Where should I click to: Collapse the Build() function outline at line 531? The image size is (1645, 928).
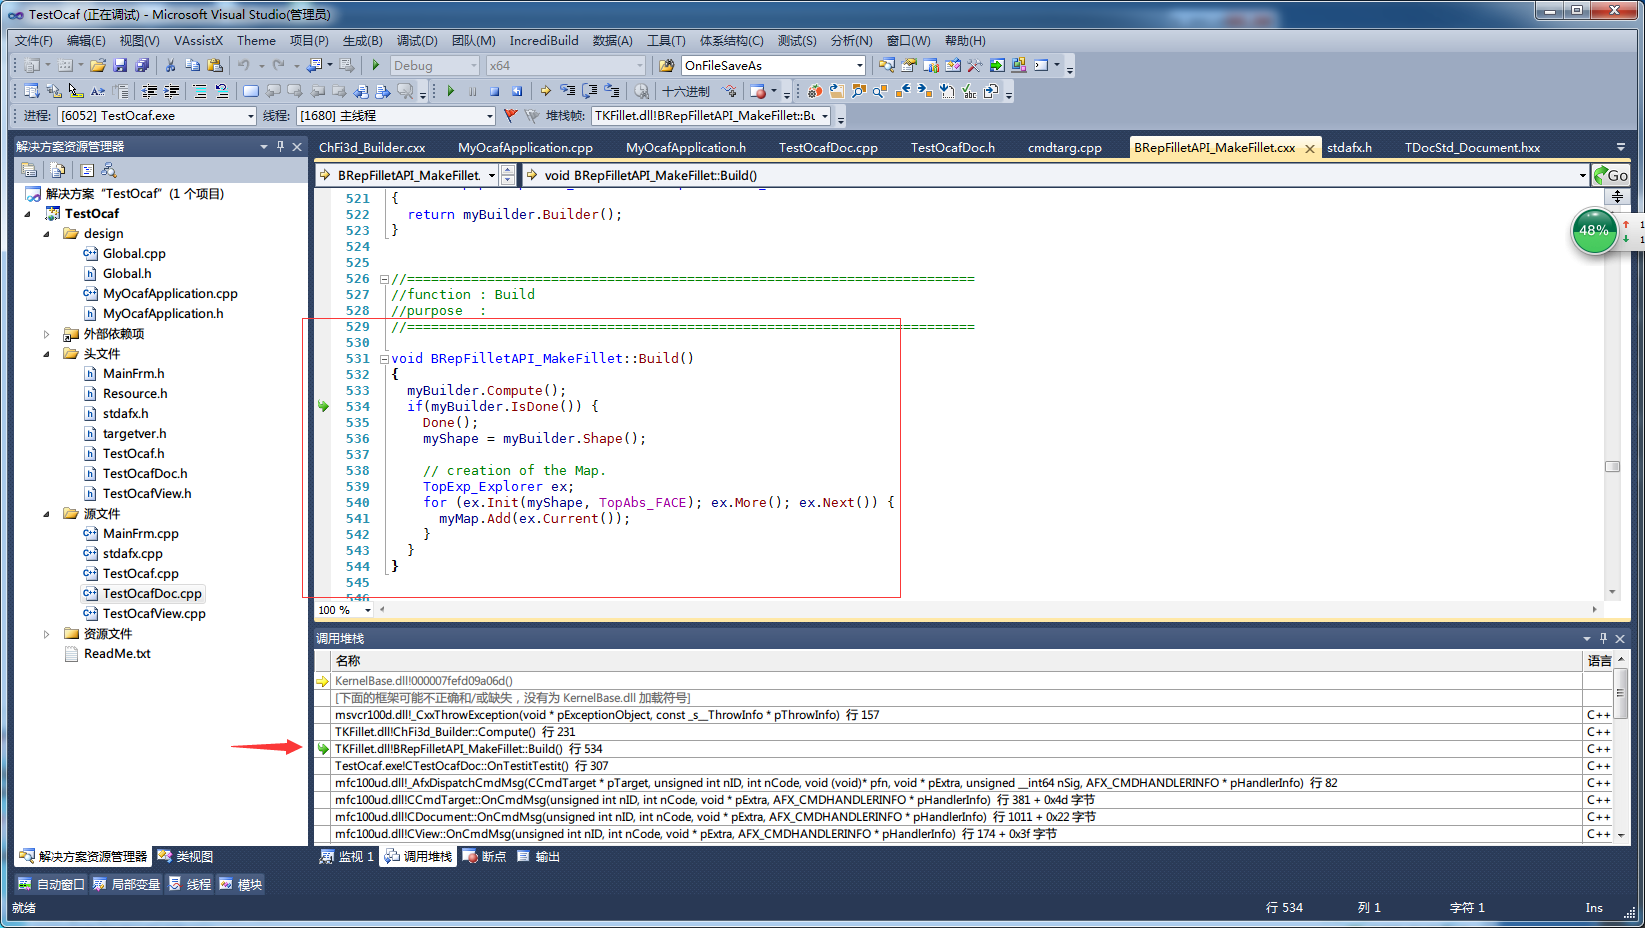tap(384, 359)
